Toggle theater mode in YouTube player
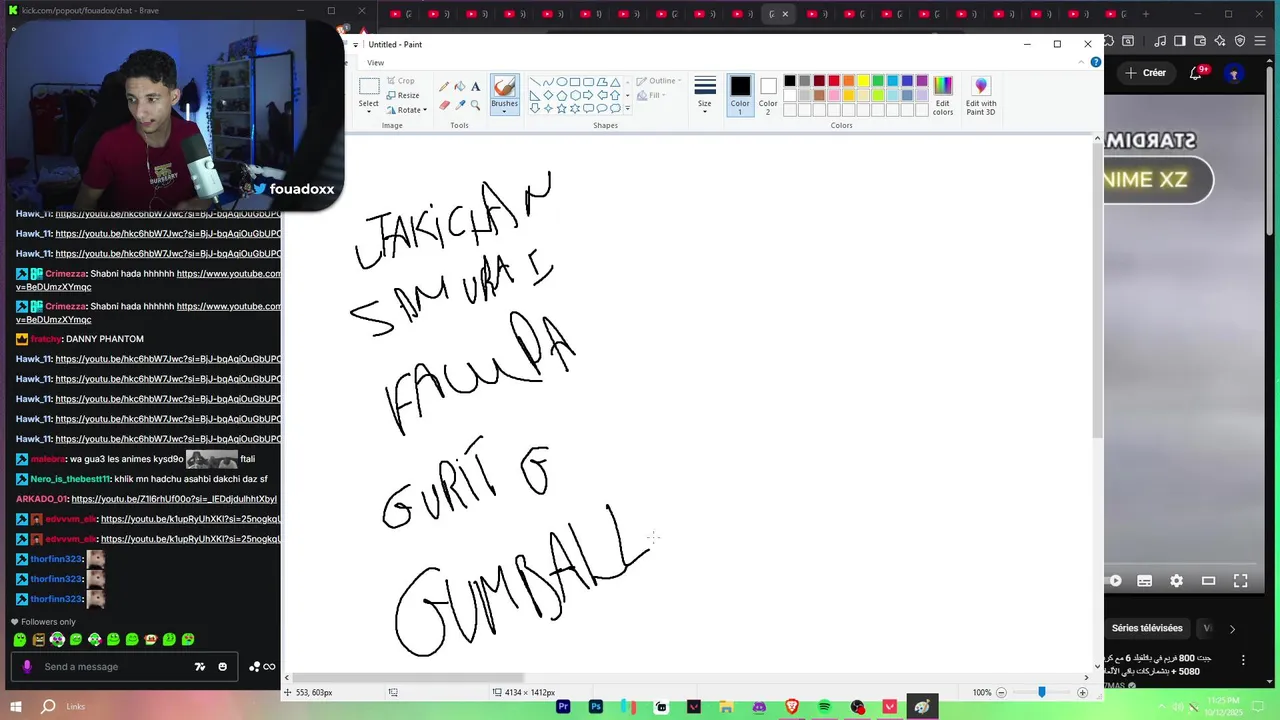Image resolution: width=1280 pixels, height=720 pixels. coord(1209,580)
